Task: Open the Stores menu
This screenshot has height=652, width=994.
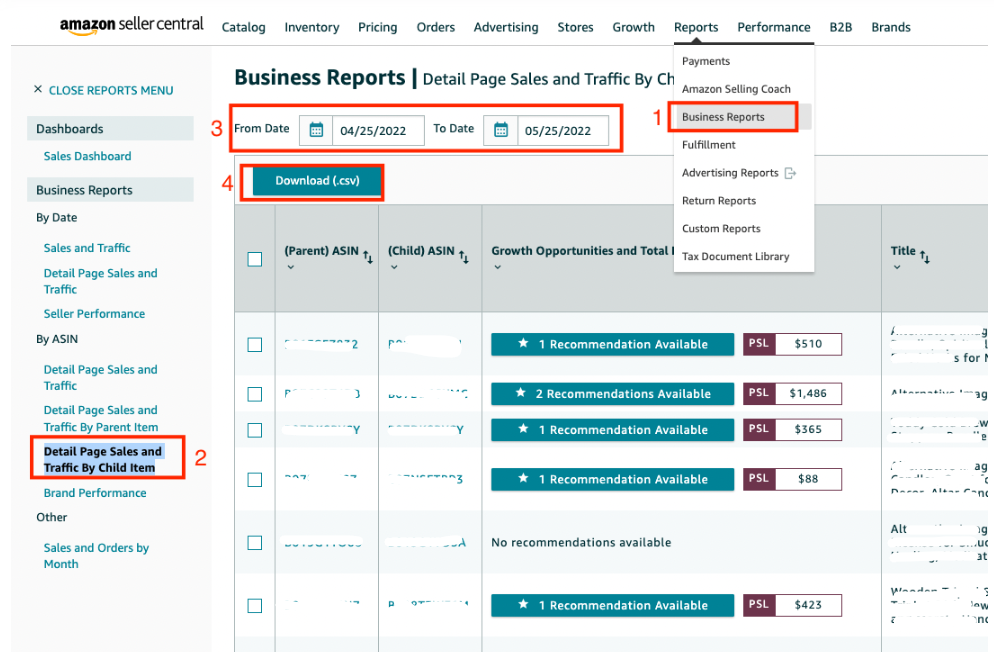Action: click(x=576, y=27)
